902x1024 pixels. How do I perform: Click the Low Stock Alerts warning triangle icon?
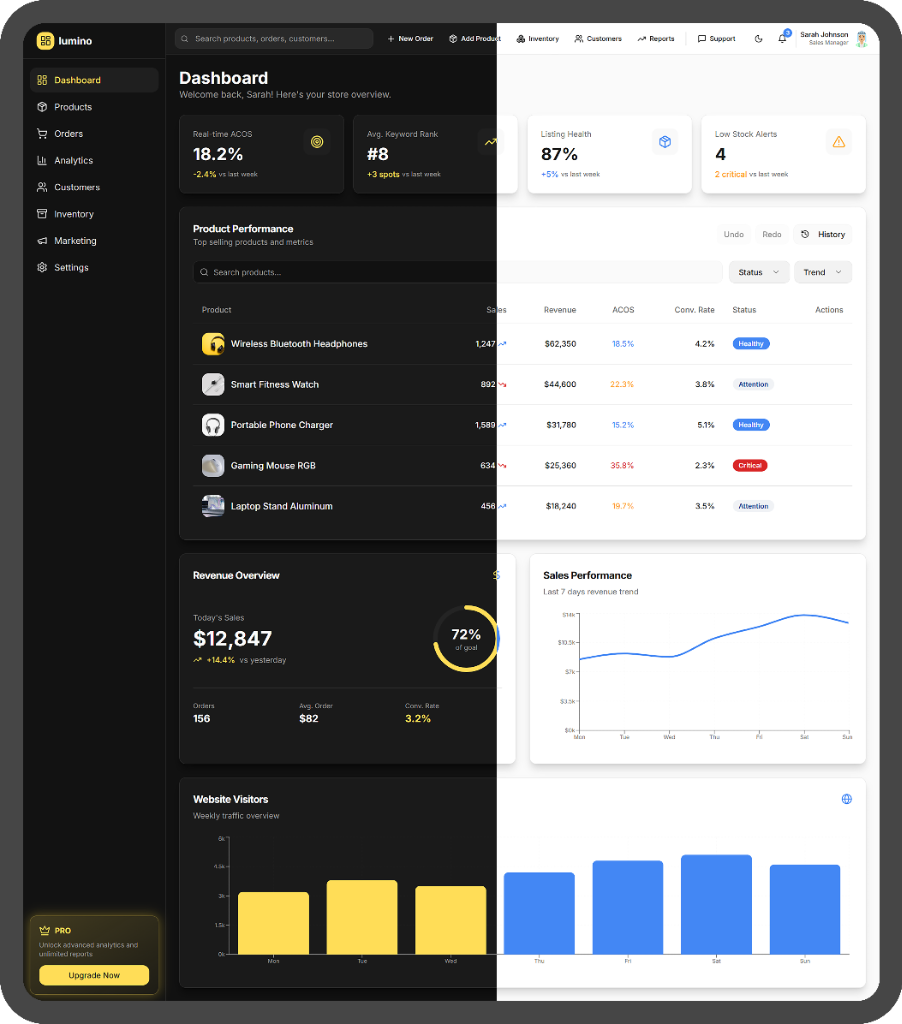[x=840, y=141]
